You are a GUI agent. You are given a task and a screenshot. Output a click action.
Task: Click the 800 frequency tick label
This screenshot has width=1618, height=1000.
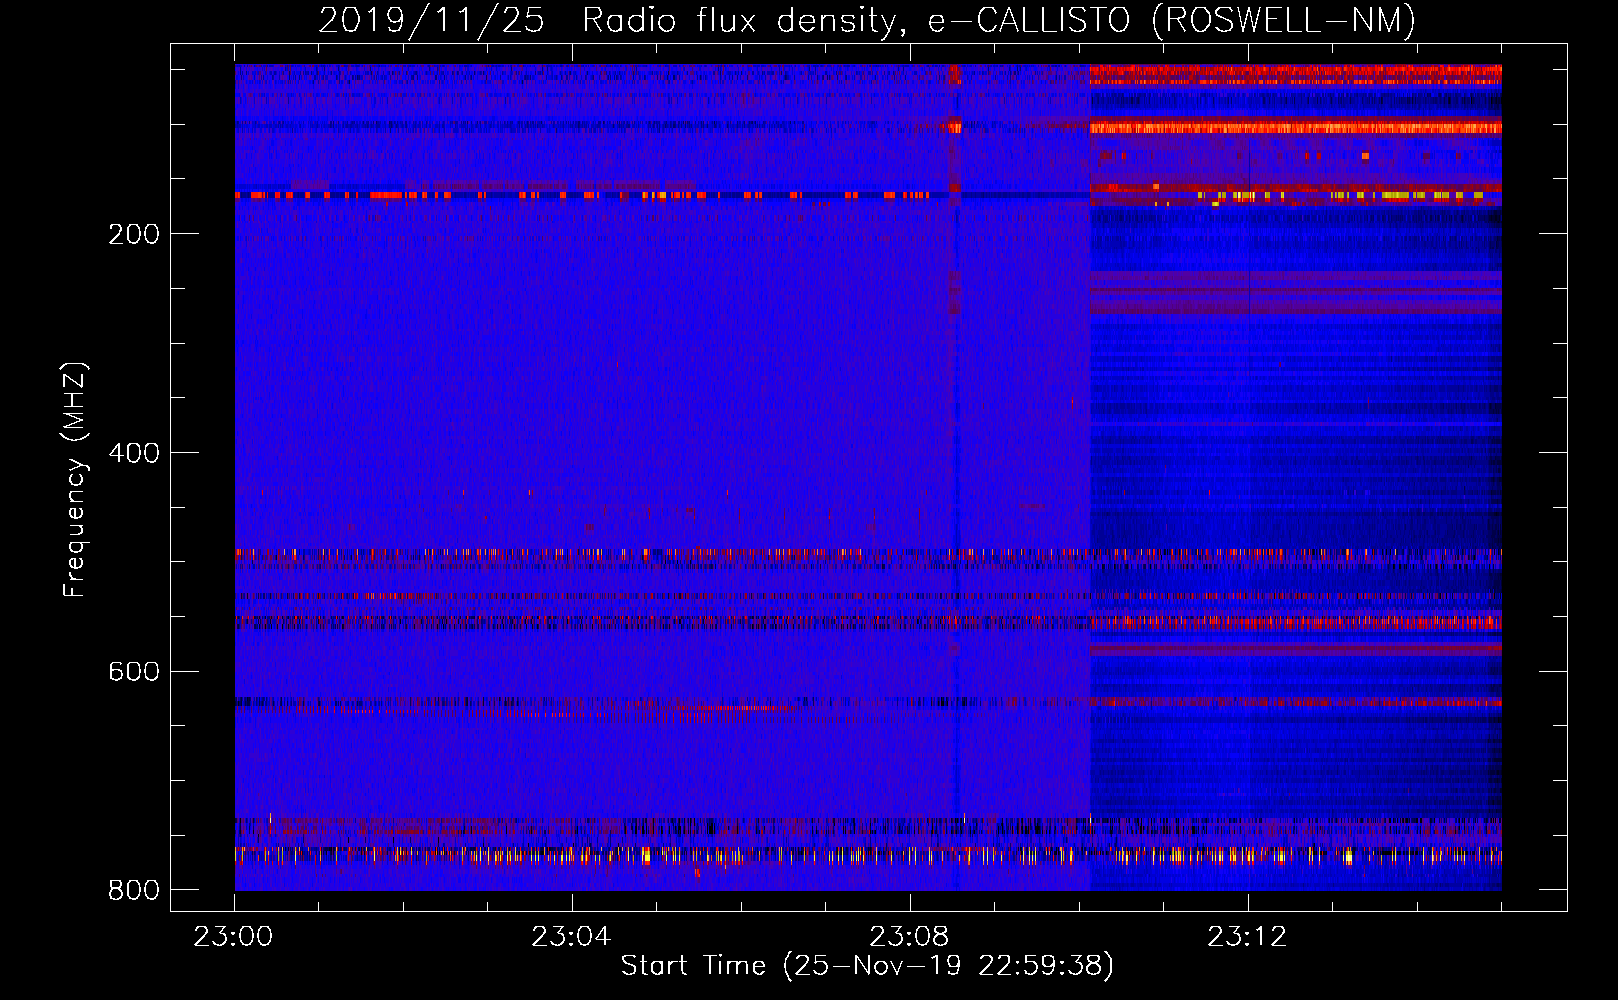134,890
